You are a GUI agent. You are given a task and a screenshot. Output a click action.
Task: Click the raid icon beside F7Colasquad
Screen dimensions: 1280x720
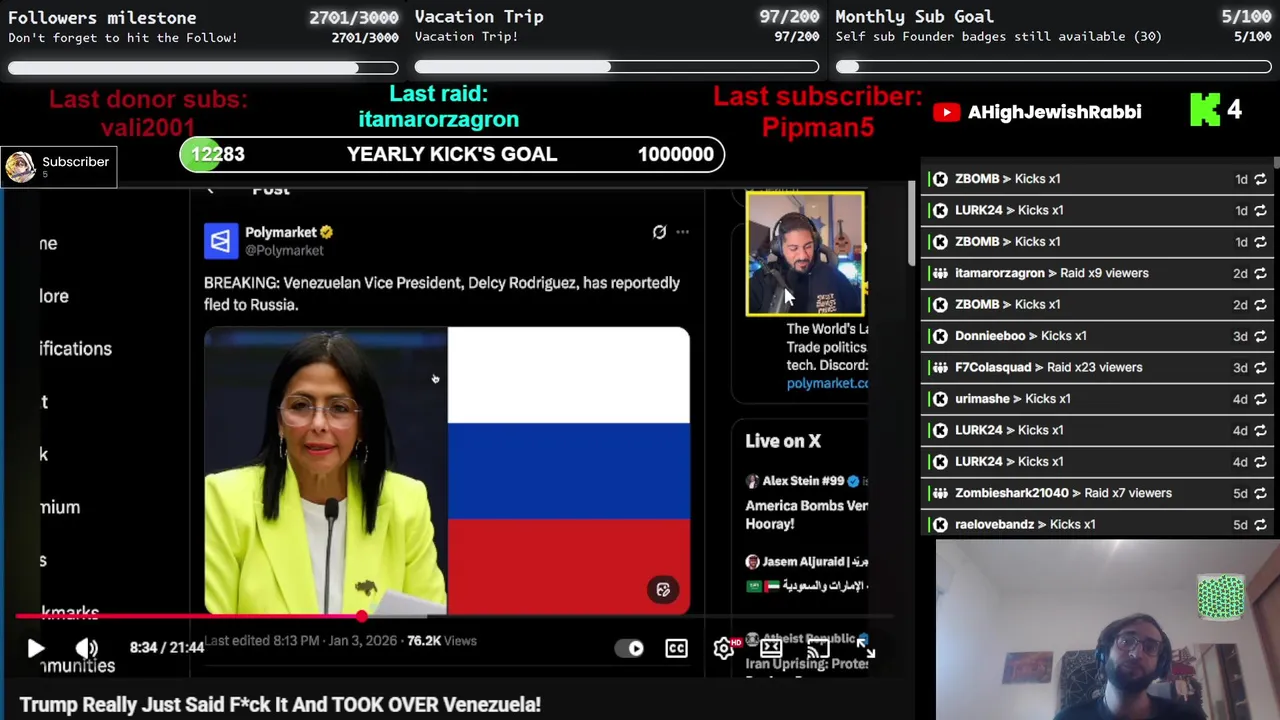click(940, 367)
